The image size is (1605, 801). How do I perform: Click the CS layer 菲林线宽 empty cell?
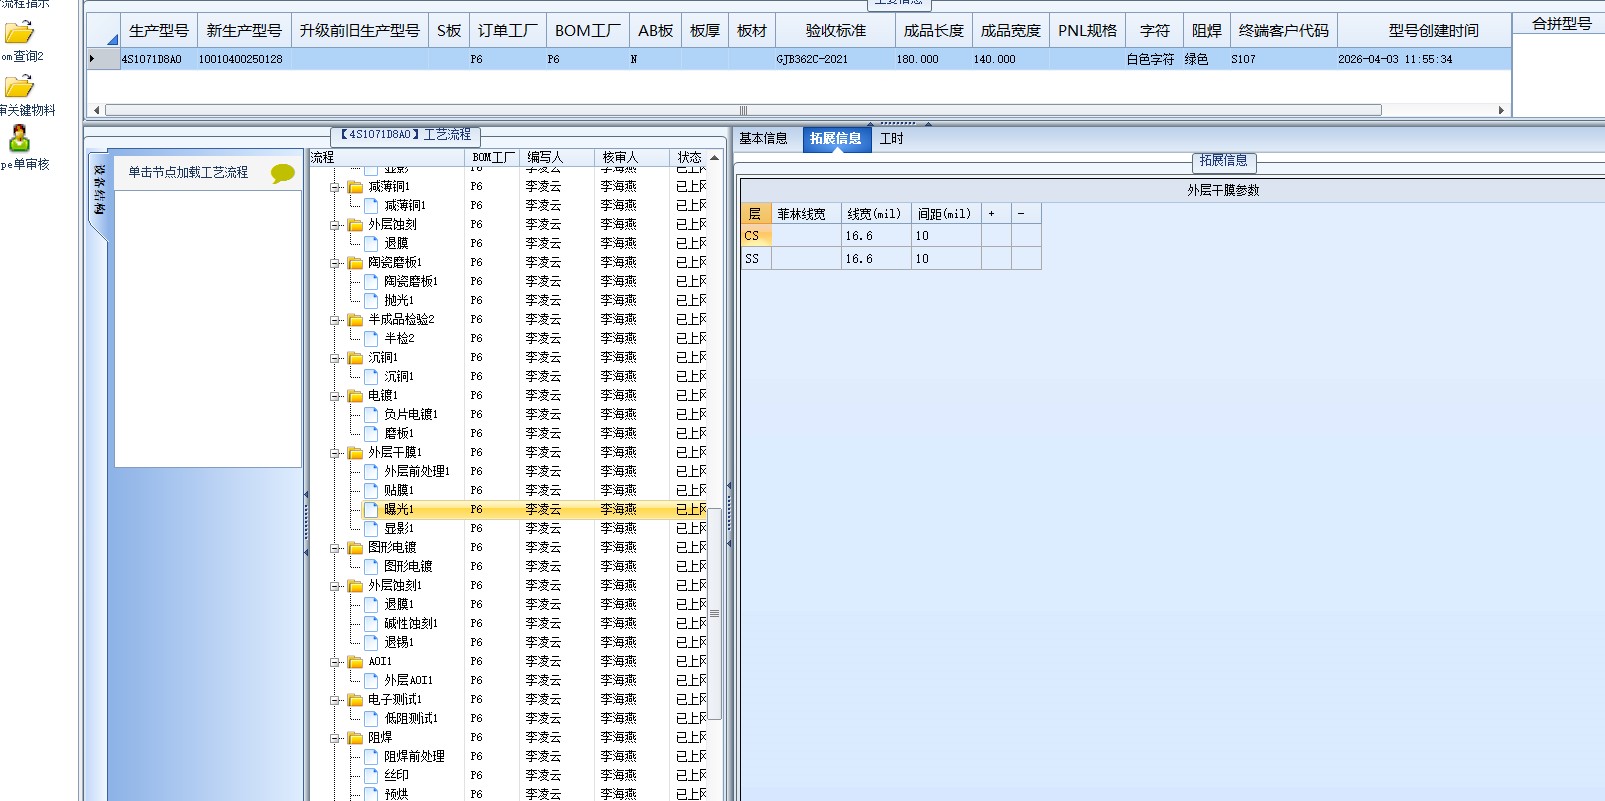[807, 236]
